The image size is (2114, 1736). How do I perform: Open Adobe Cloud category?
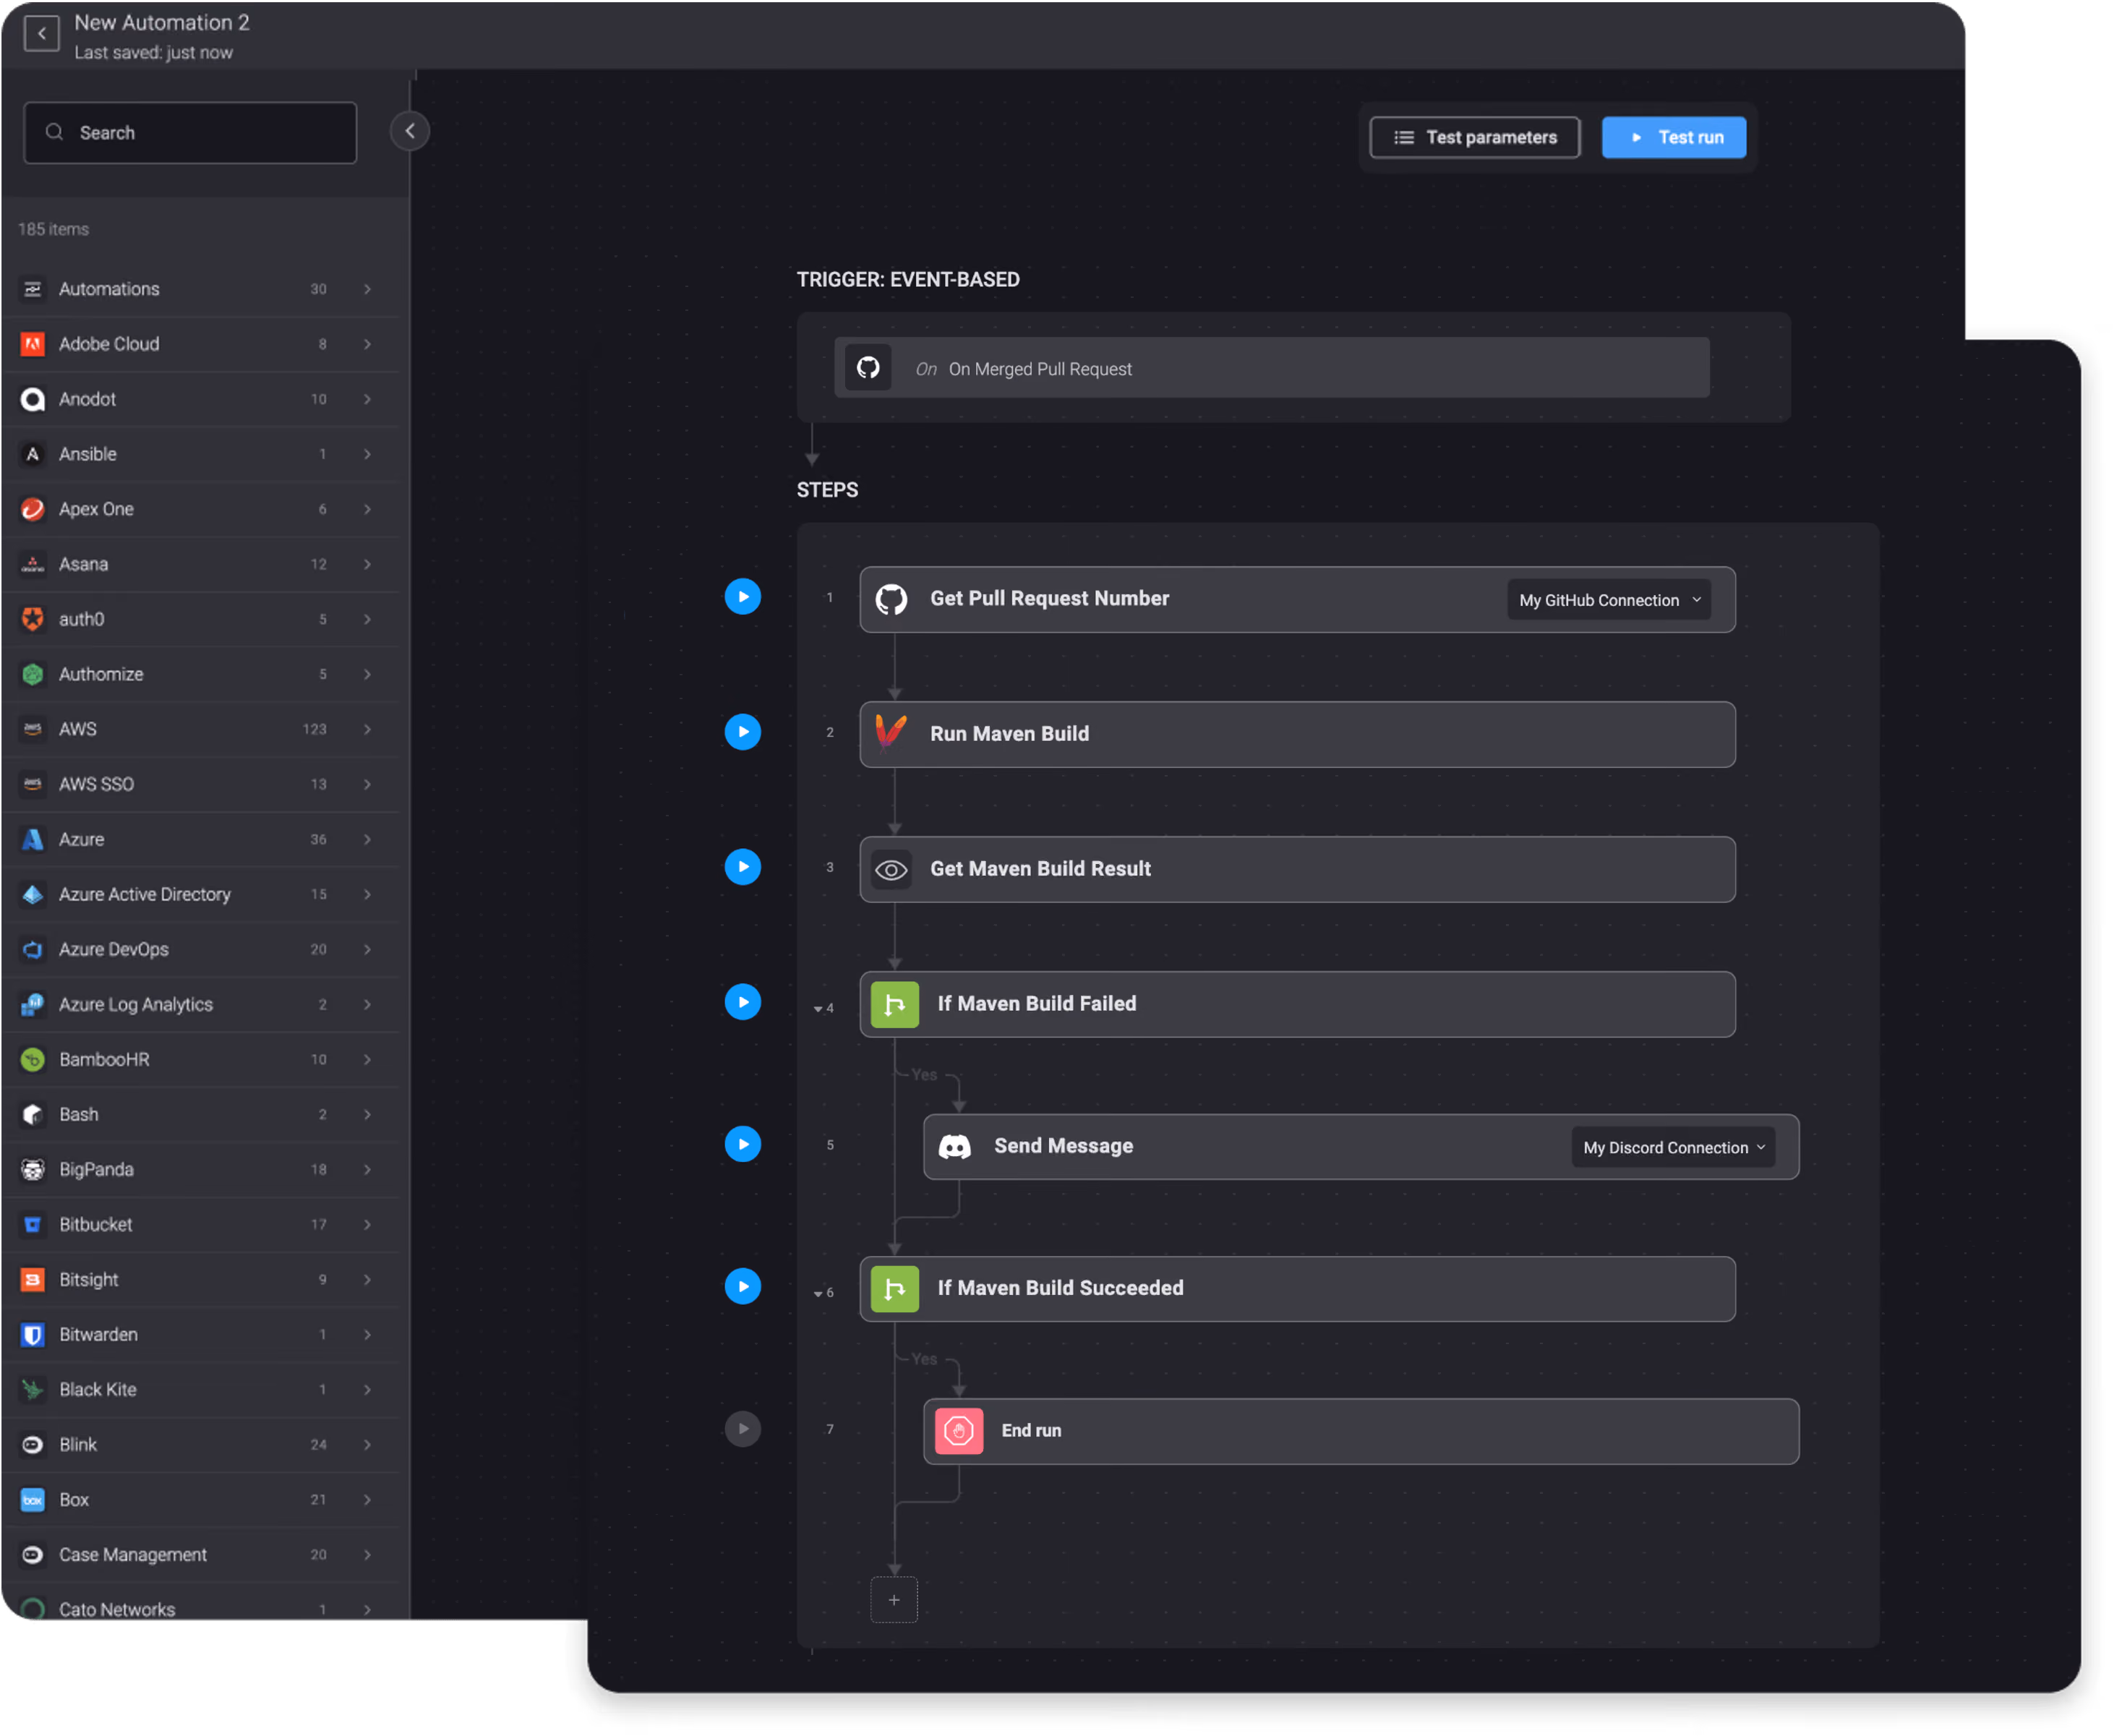[x=200, y=344]
